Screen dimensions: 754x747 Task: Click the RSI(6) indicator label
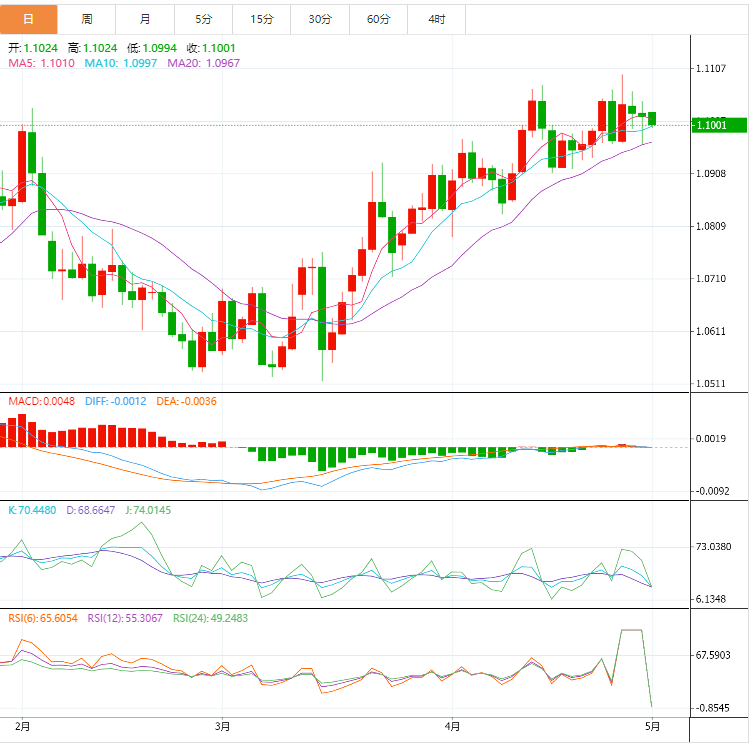[43, 618]
